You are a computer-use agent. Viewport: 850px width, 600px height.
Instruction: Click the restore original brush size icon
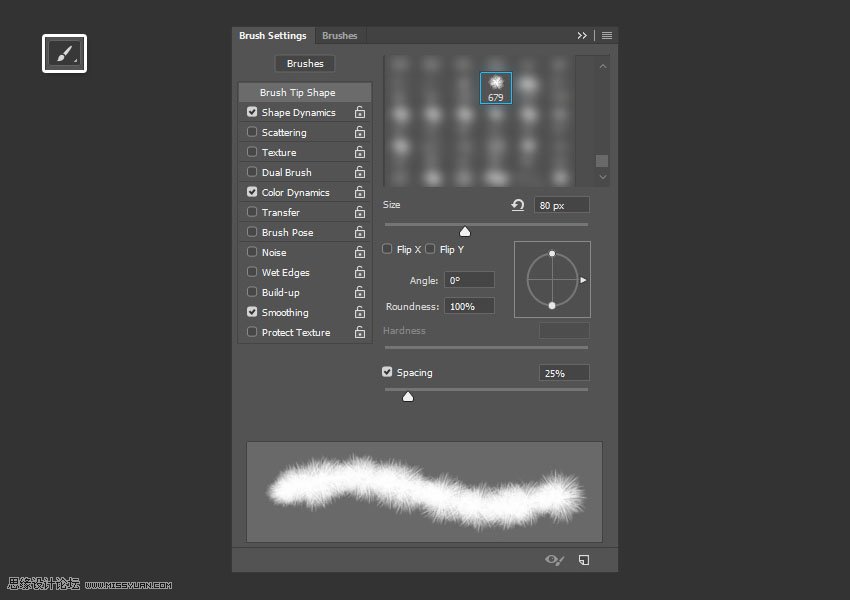point(517,205)
